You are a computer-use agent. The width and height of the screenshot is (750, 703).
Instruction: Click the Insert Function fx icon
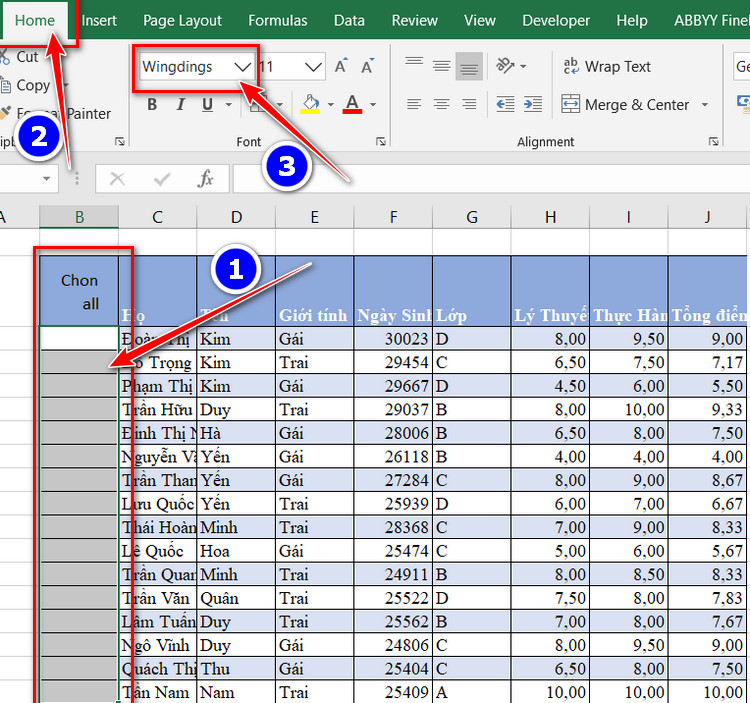pos(205,179)
